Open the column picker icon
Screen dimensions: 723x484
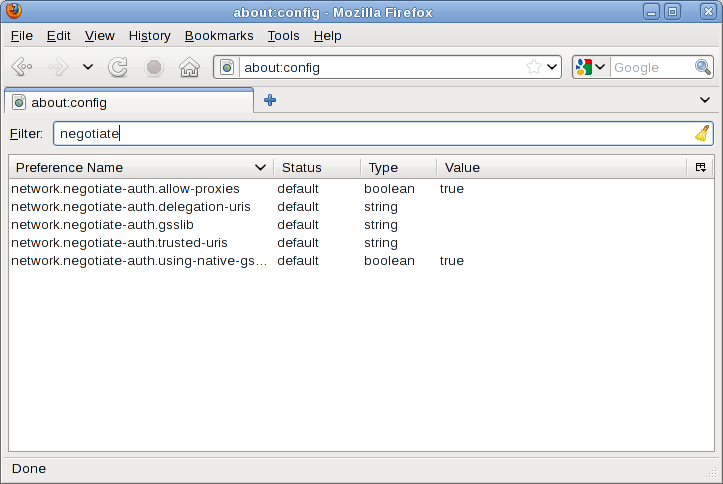pos(700,167)
